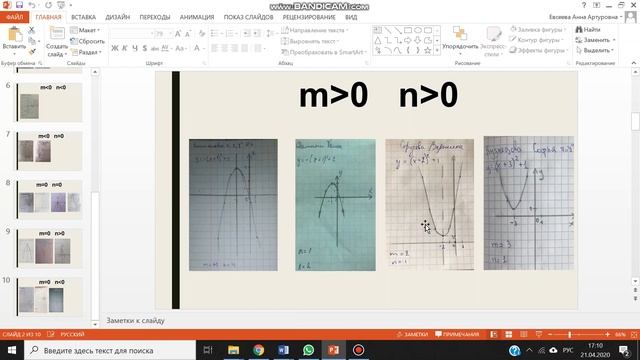The height and width of the screenshot is (360, 640).
Task: Open the Section (Раздел) dropdown
Action: (x=86, y=52)
